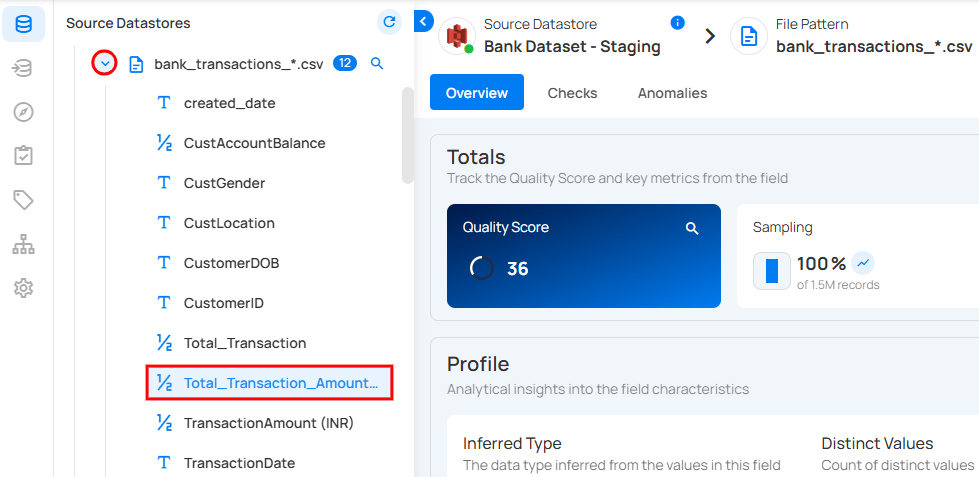Open the Explore compass icon
This screenshot has width=979, height=477.
click(23, 111)
